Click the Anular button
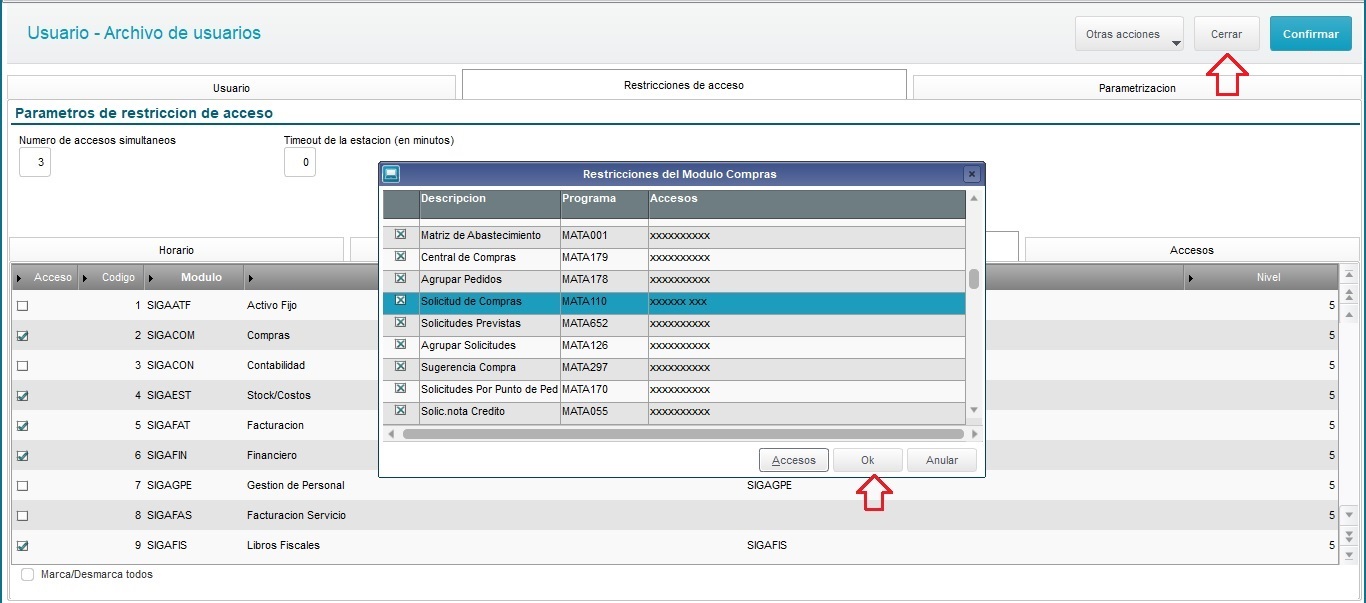 [x=942, y=460]
